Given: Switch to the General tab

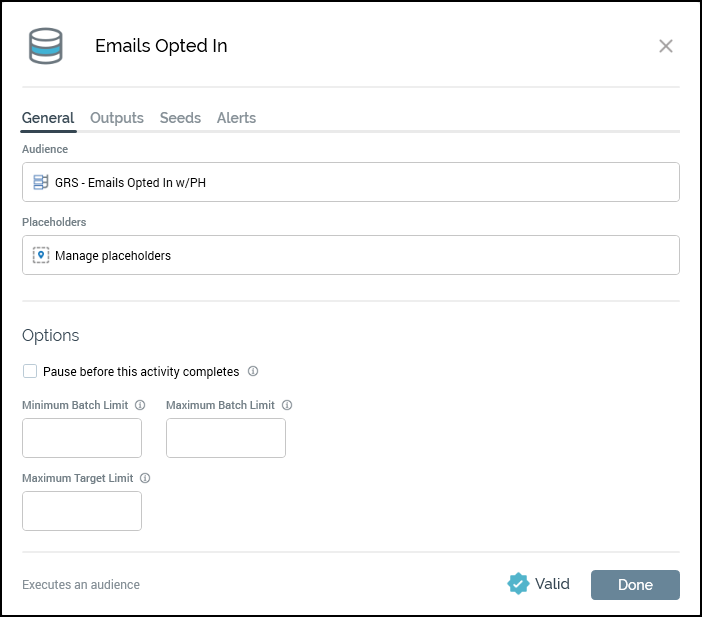Looking at the screenshot, I should click(x=48, y=118).
